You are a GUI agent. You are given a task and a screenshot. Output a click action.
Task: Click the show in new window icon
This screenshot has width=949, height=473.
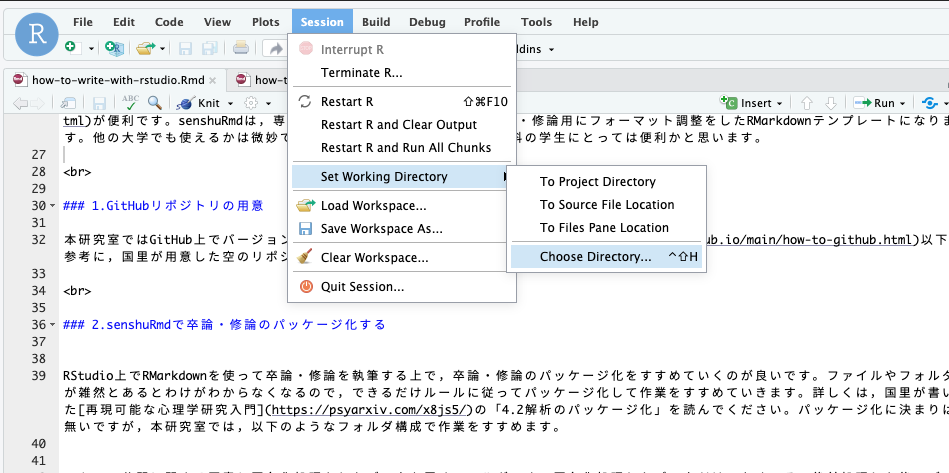coord(68,102)
